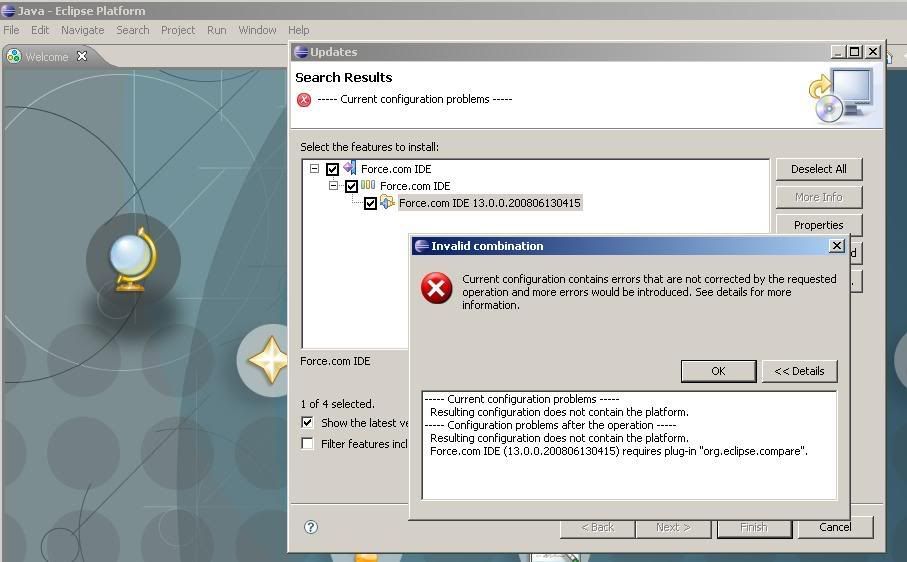Collapse the nested Force.com IDE category node
Image resolution: width=907 pixels, height=562 pixels.
click(x=334, y=186)
